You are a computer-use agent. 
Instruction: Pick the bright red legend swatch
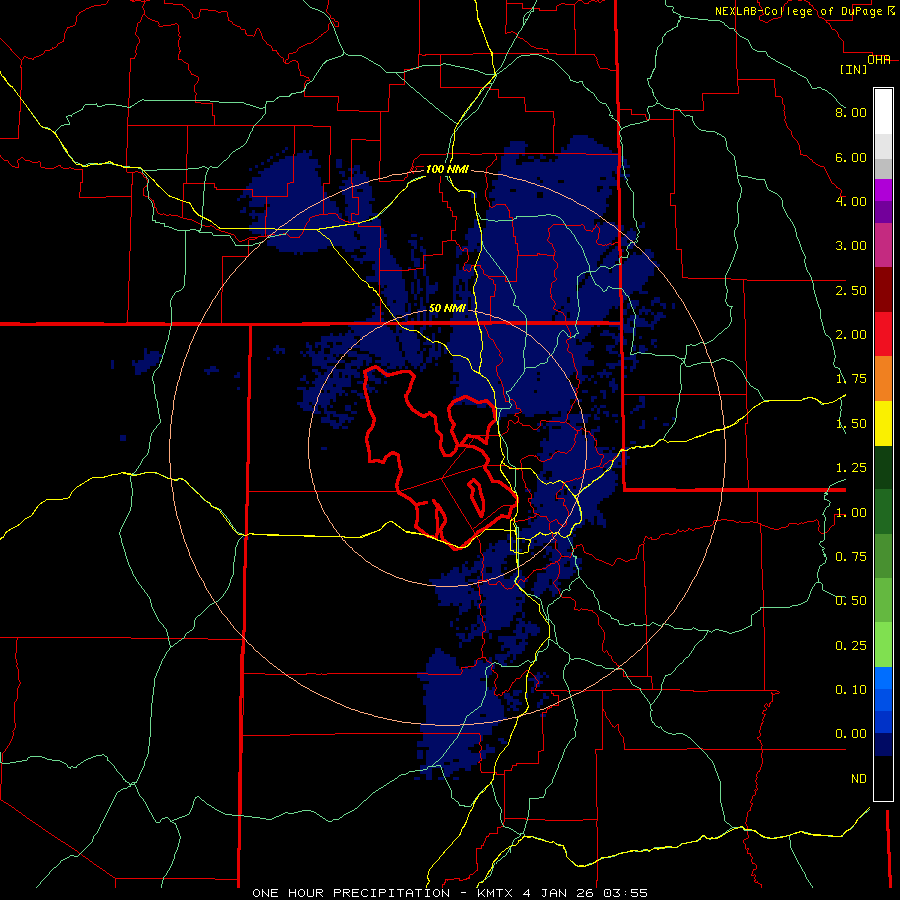(x=883, y=334)
